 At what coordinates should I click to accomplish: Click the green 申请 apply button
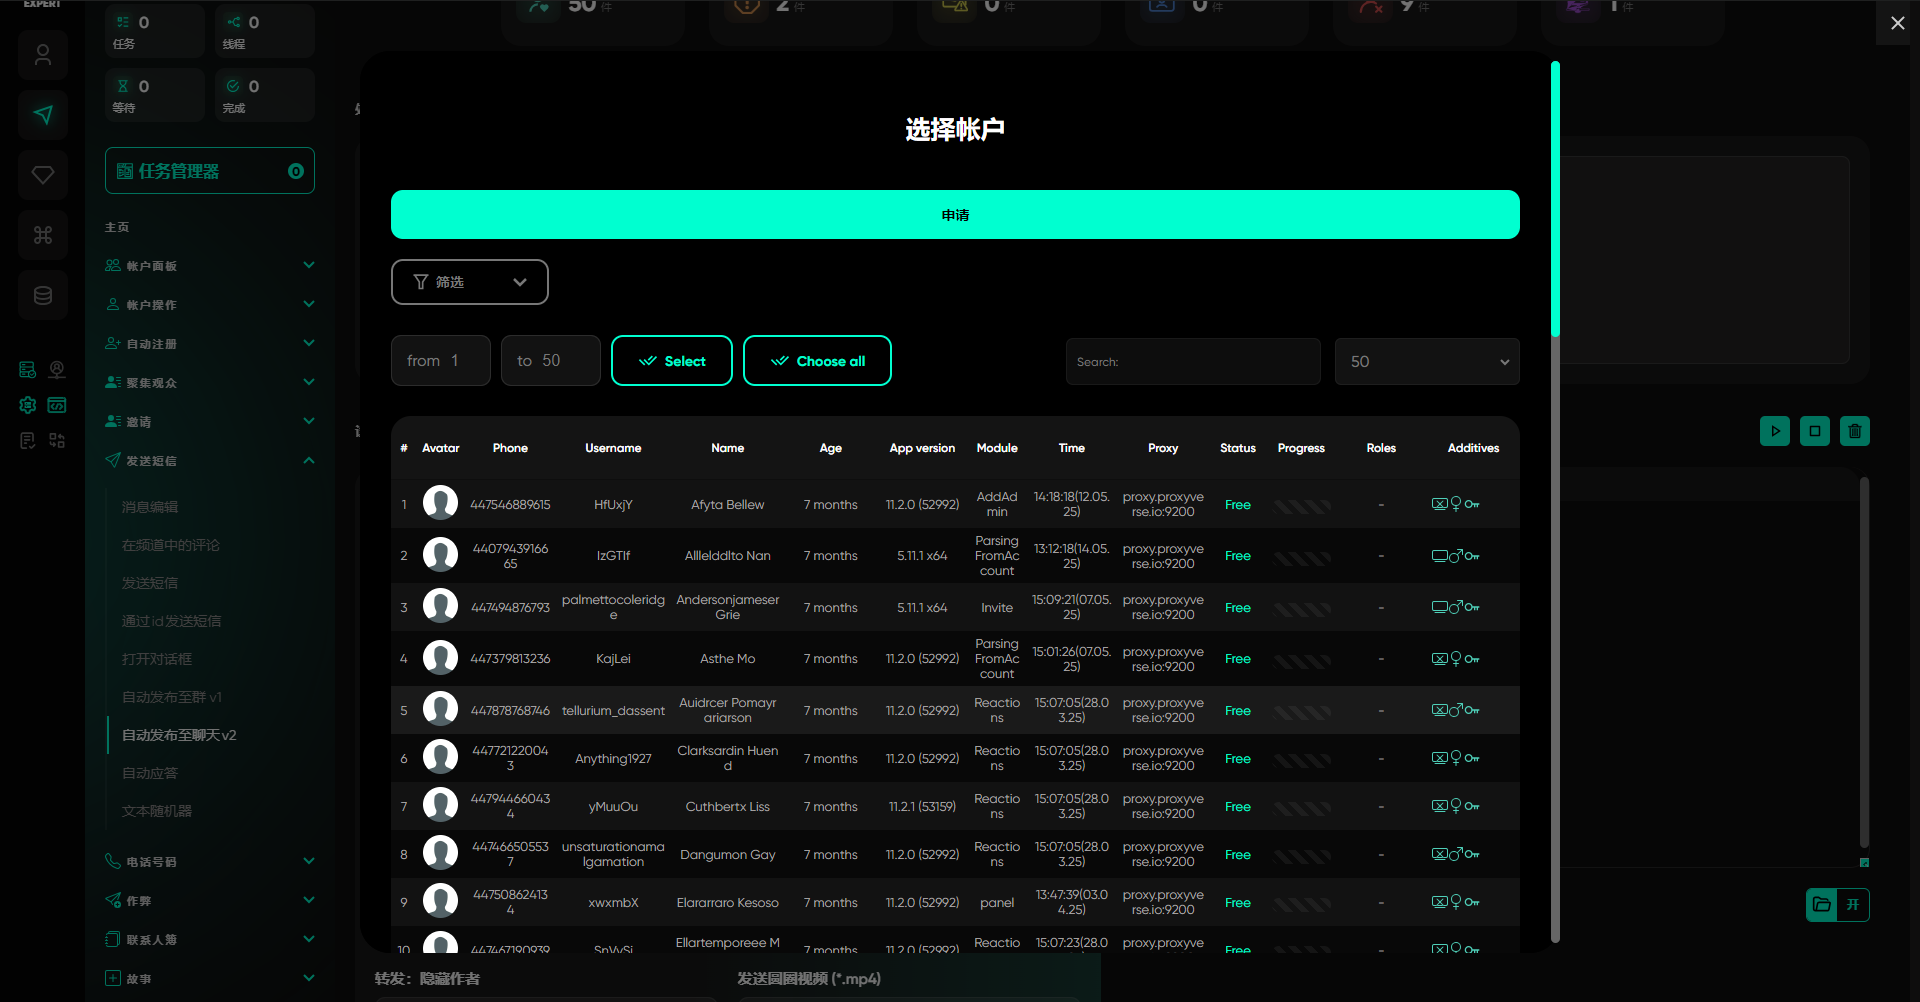pyautogui.click(x=954, y=215)
